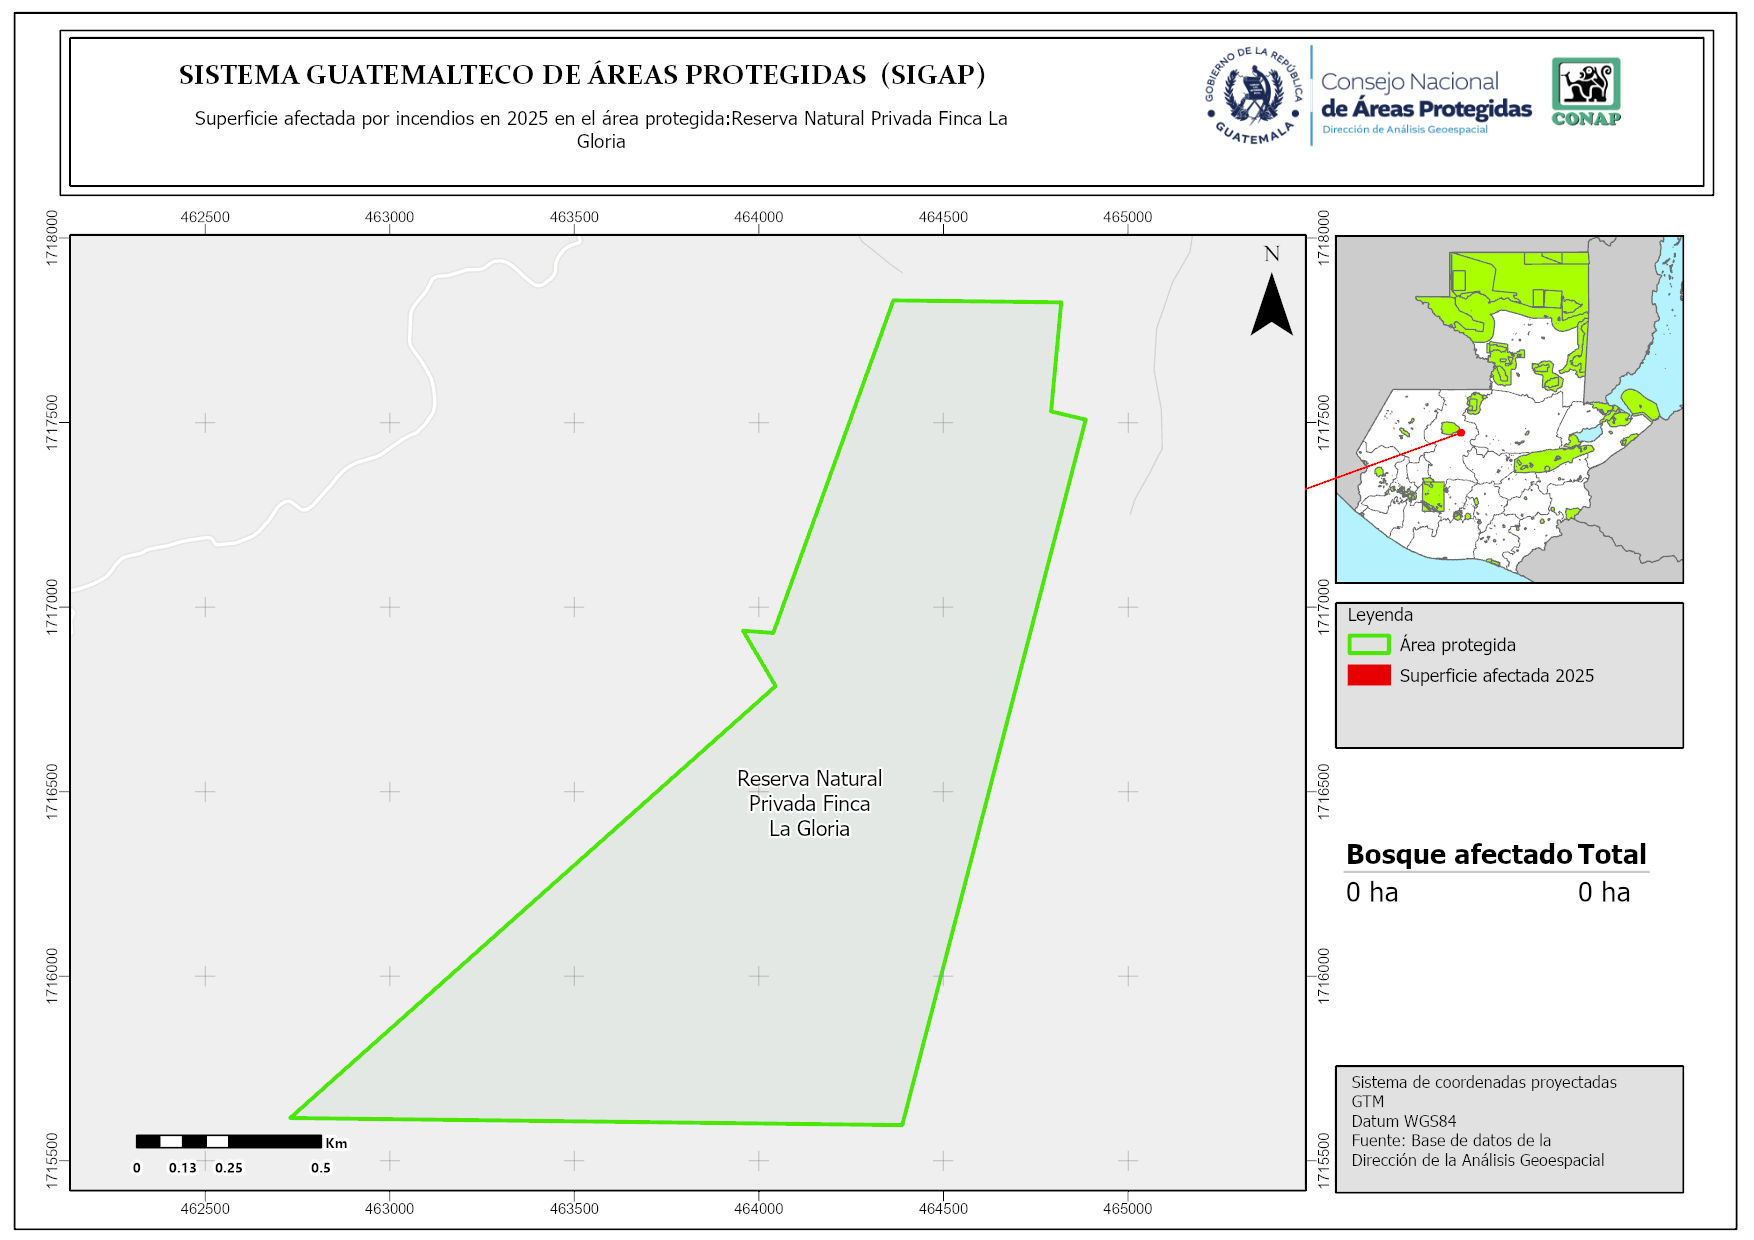Click the SISTEMA GUATEMALTECO DE ÁREAS PROTEGIDAS title
The width and height of the screenshot is (1754, 1240).
582,75
